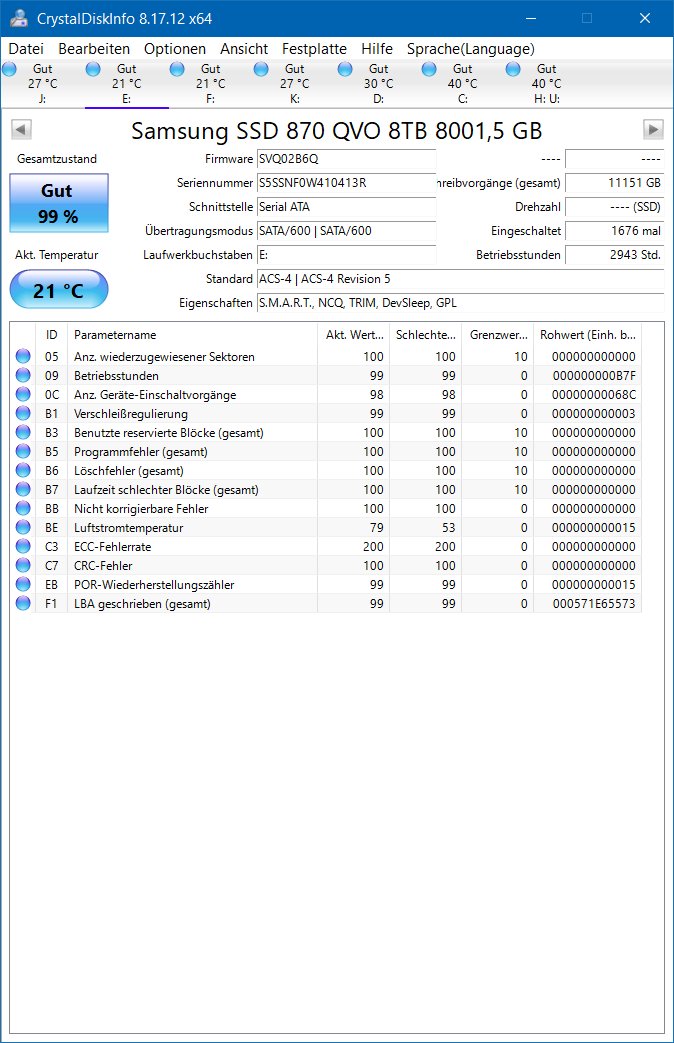
Task: Select 'Anz. wiederzugewiesener Sektoren' row text
Action: [164, 357]
